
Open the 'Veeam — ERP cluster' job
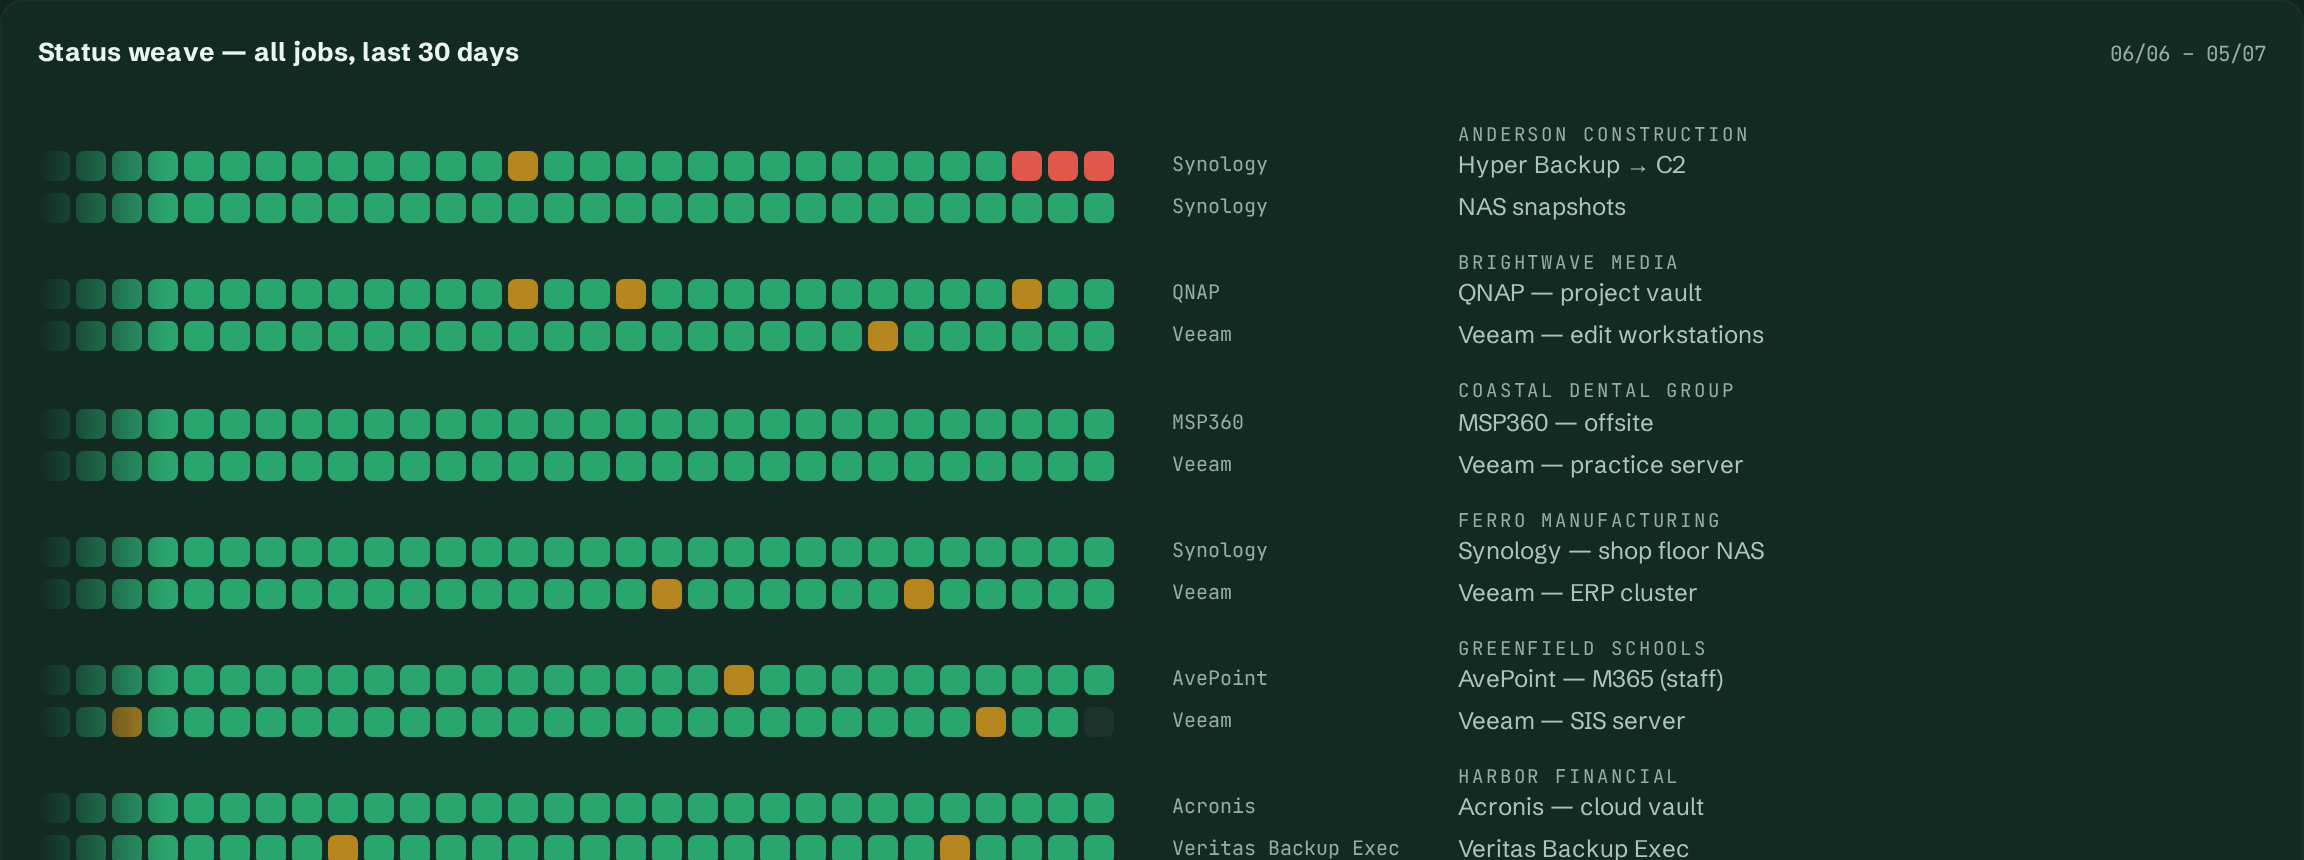click(1577, 593)
